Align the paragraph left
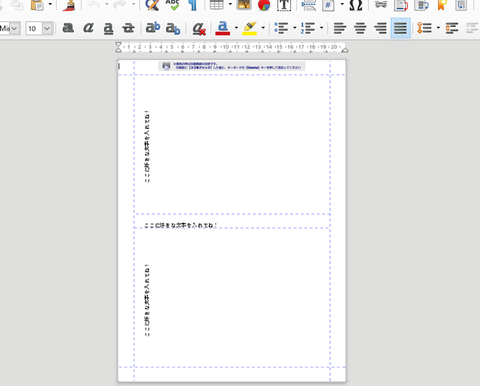This screenshot has width=480, height=386. (x=340, y=28)
